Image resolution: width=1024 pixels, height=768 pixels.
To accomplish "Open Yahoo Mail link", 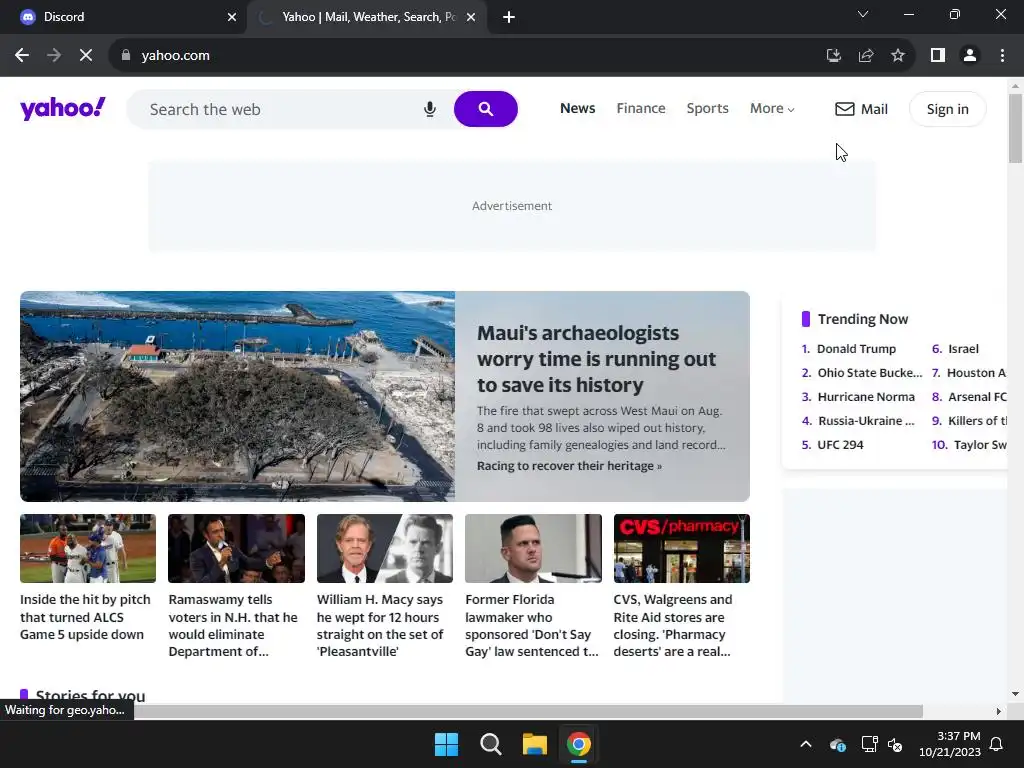I will pyautogui.click(x=861, y=109).
